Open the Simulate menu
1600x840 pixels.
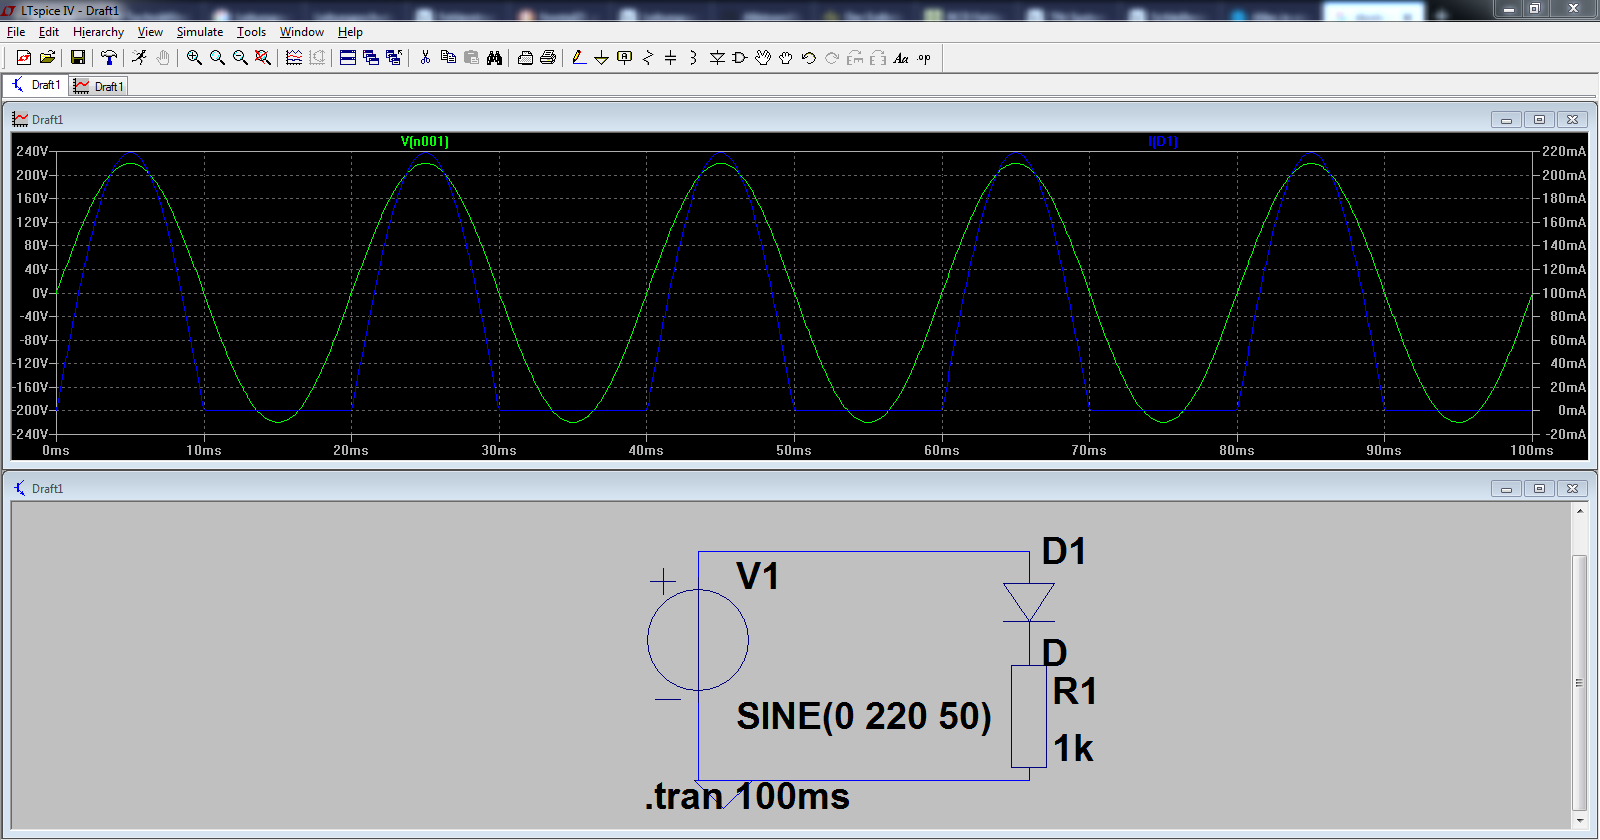click(200, 32)
